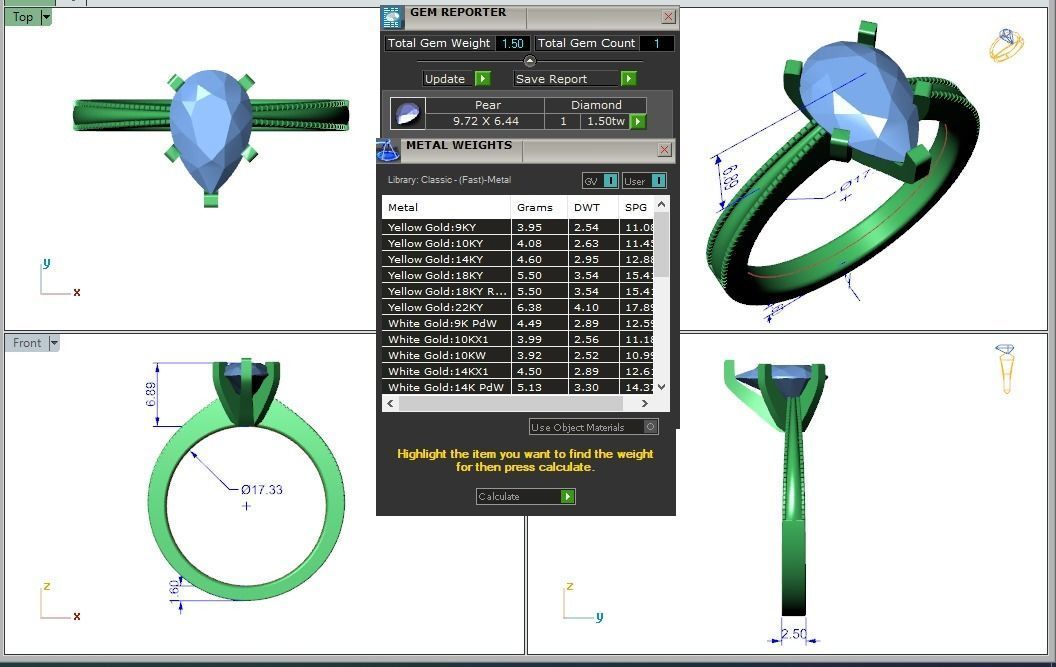The height and width of the screenshot is (667, 1056).
Task: Open the Top viewport dropdown arrow
Action: tap(46, 18)
